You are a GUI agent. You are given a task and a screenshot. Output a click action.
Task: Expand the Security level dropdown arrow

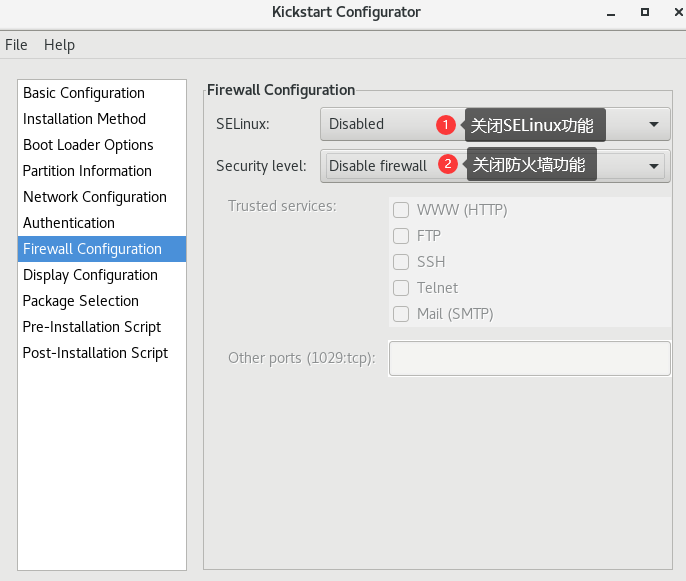[654, 166]
